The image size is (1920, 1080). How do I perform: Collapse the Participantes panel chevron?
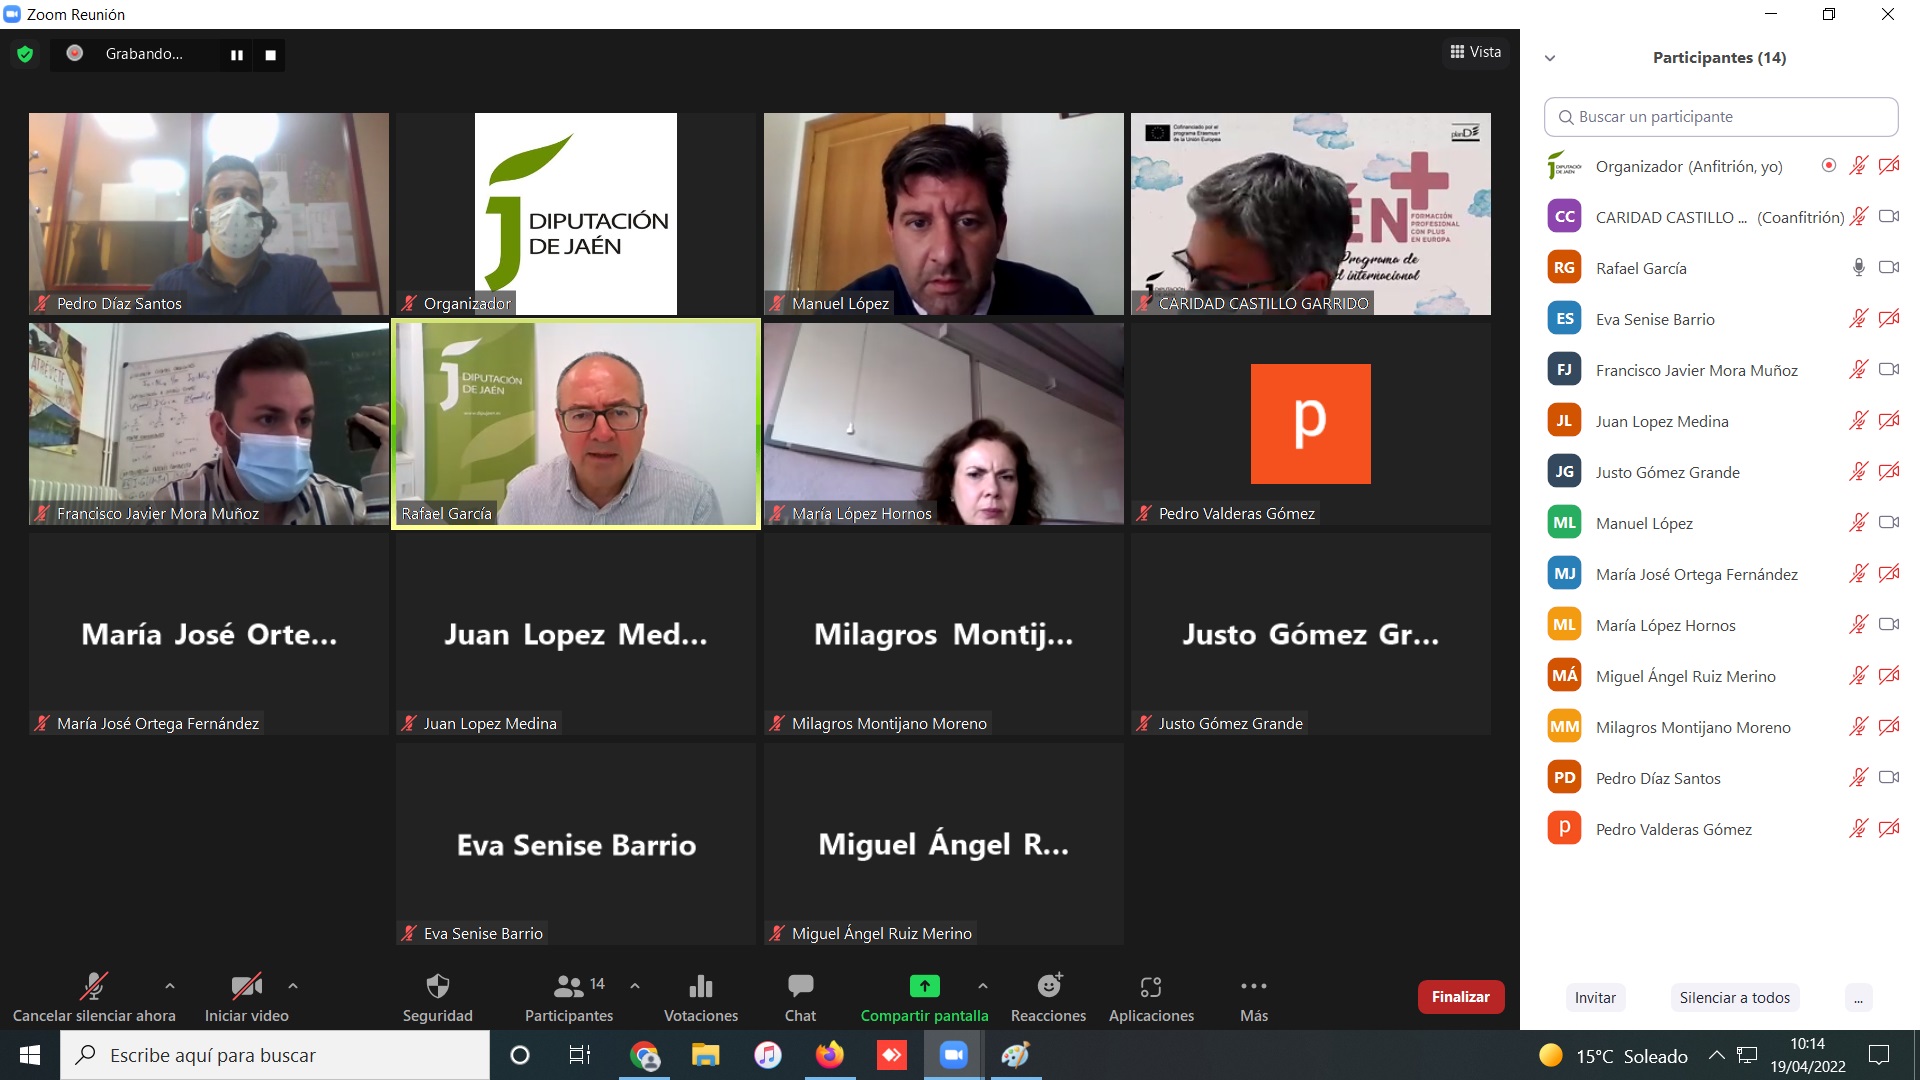(1550, 58)
